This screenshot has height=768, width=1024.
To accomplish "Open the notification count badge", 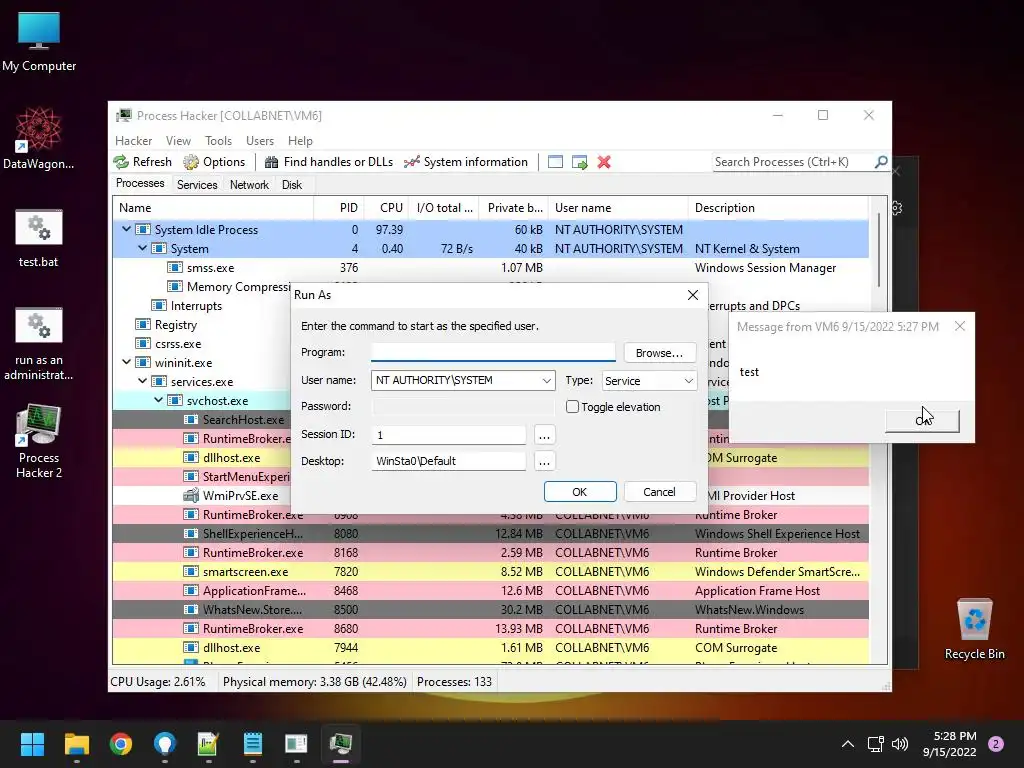I will pyautogui.click(x=996, y=744).
